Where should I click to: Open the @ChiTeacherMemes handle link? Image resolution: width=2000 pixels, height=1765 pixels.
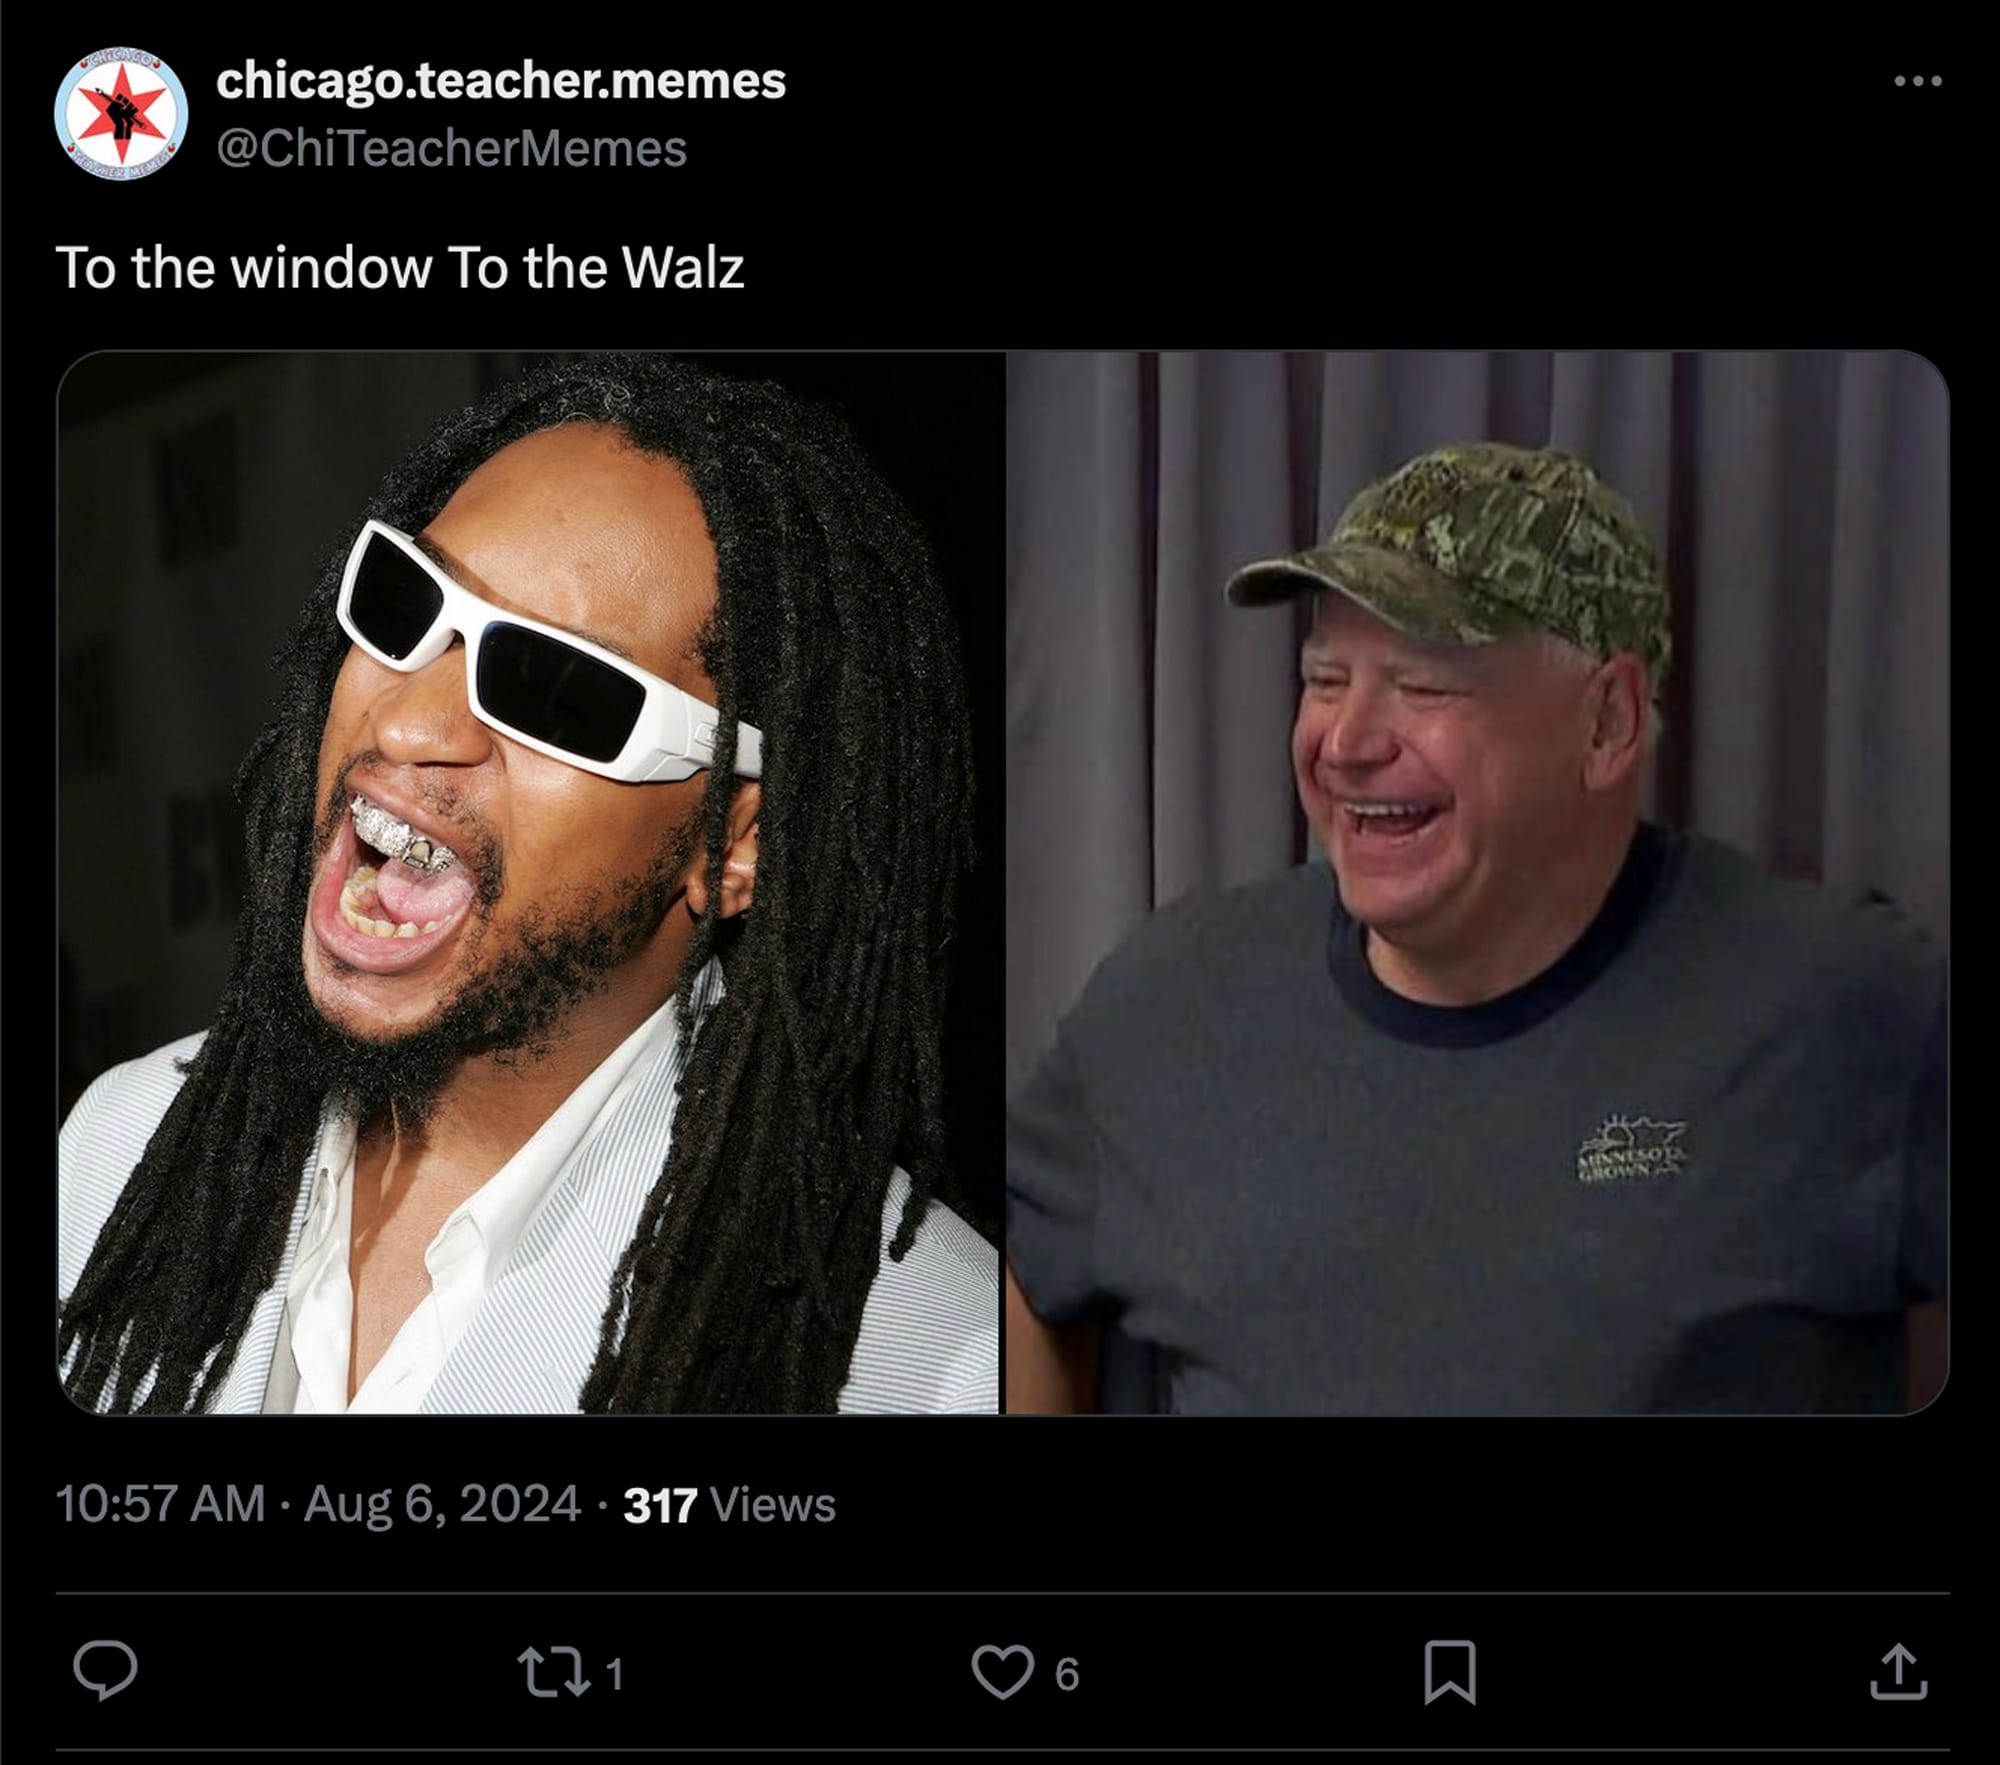(x=452, y=148)
